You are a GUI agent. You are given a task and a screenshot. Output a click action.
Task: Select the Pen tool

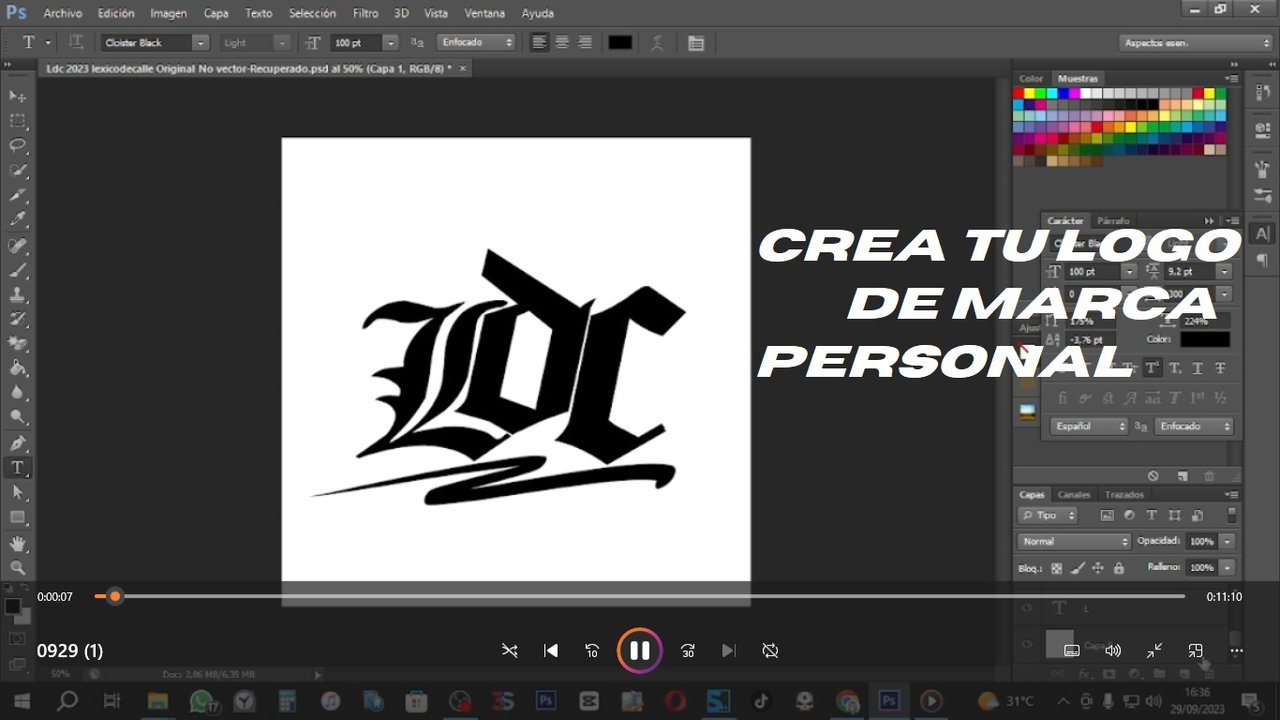point(17,443)
